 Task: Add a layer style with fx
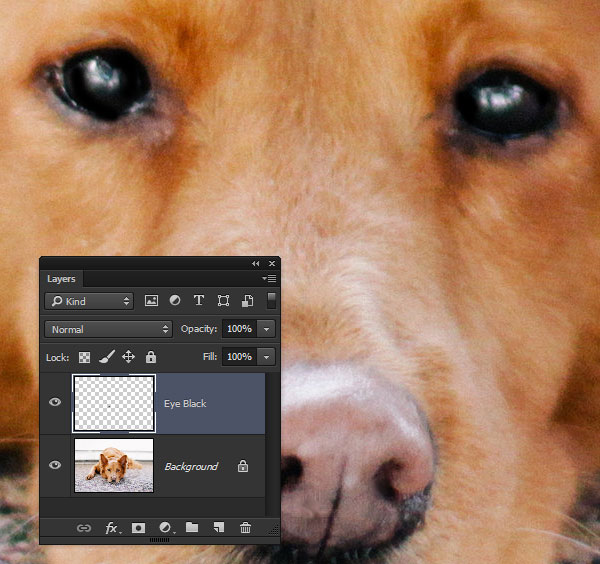[x=112, y=528]
